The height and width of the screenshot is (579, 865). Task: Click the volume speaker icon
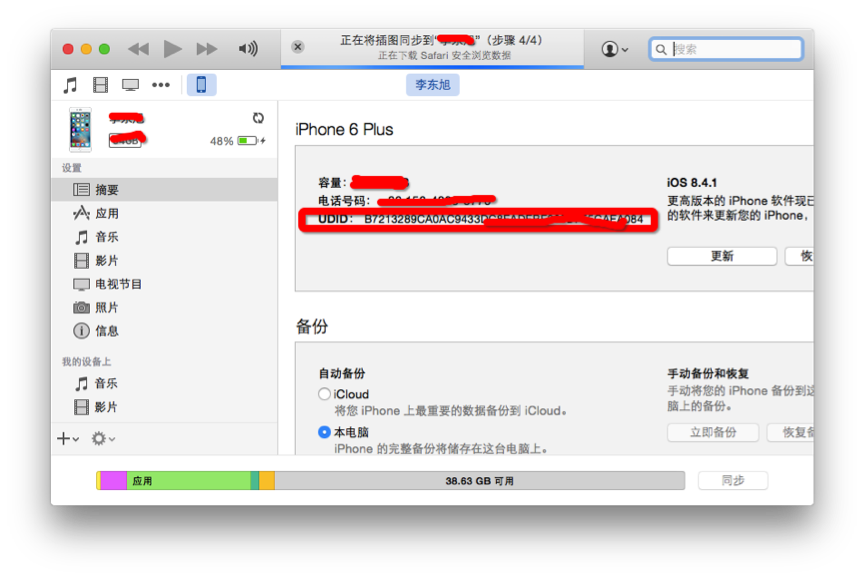(x=248, y=49)
